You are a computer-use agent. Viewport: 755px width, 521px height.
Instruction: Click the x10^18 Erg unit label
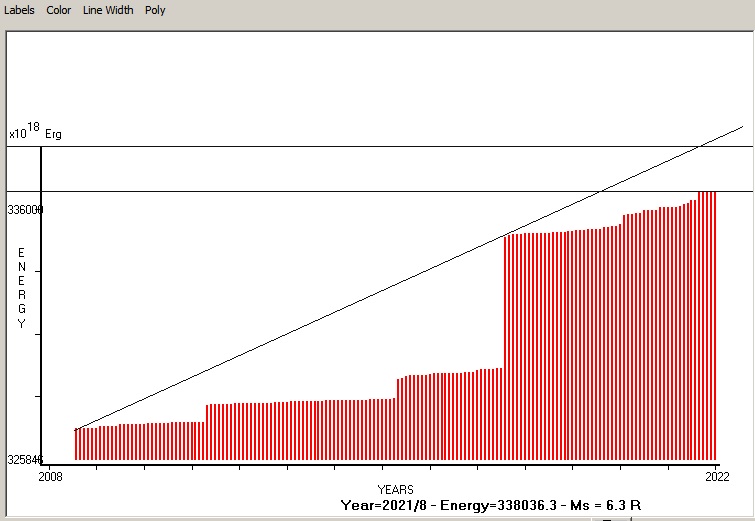(35, 132)
